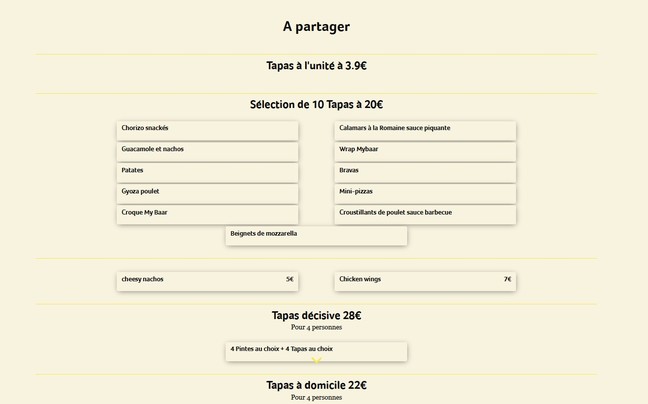Viewport: 648px width, 404px height.
Task: Choose the Patates tapas card
Action: click(207, 172)
